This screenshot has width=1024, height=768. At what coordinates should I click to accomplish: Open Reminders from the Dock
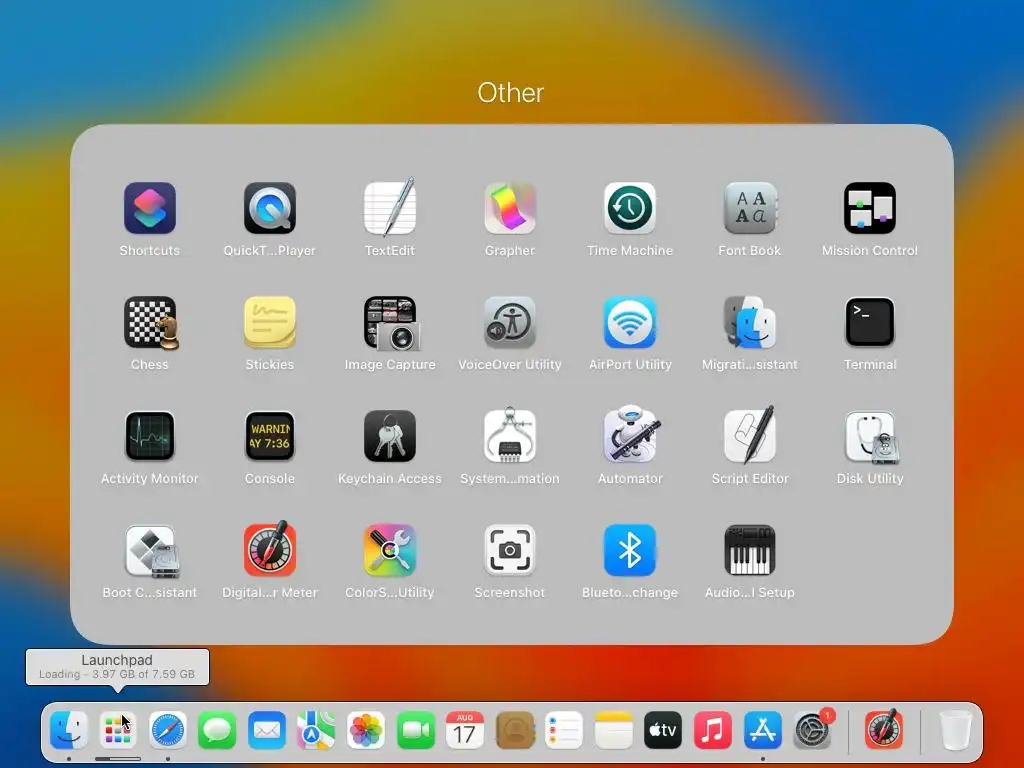tap(564, 730)
